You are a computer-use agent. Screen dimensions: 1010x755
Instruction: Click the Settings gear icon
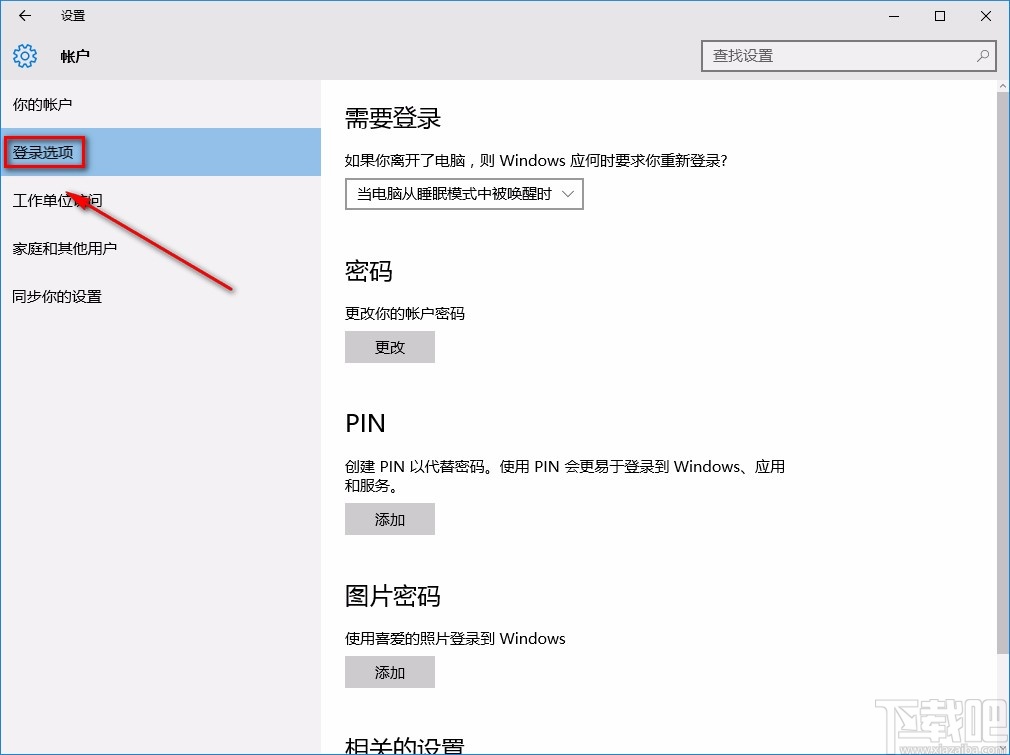(x=23, y=56)
